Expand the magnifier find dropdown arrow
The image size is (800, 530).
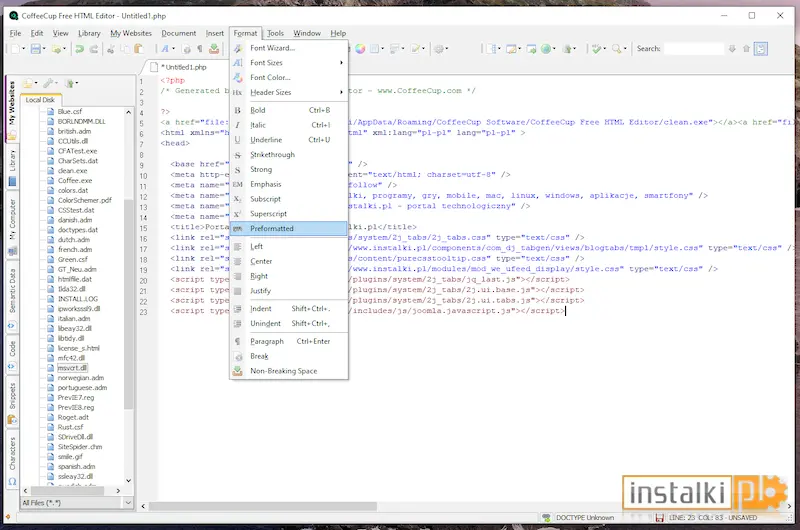625,49
